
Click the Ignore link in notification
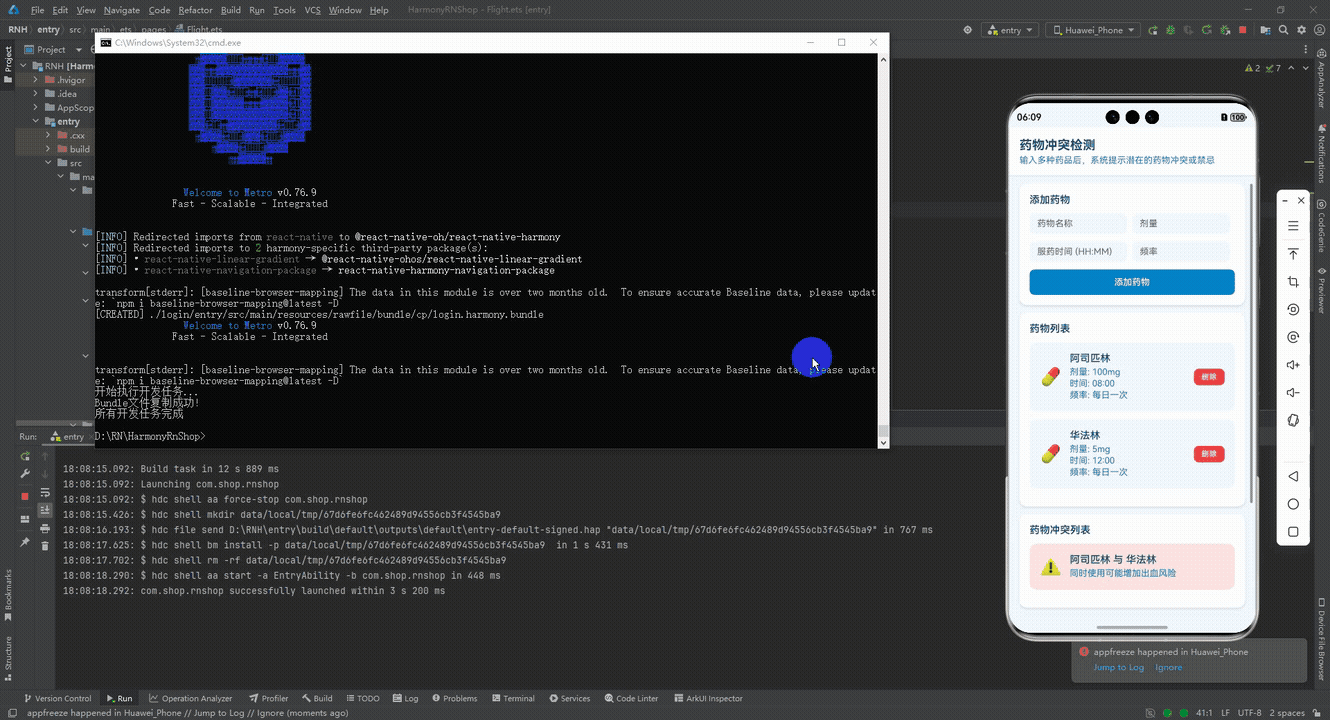click(x=1168, y=667)
